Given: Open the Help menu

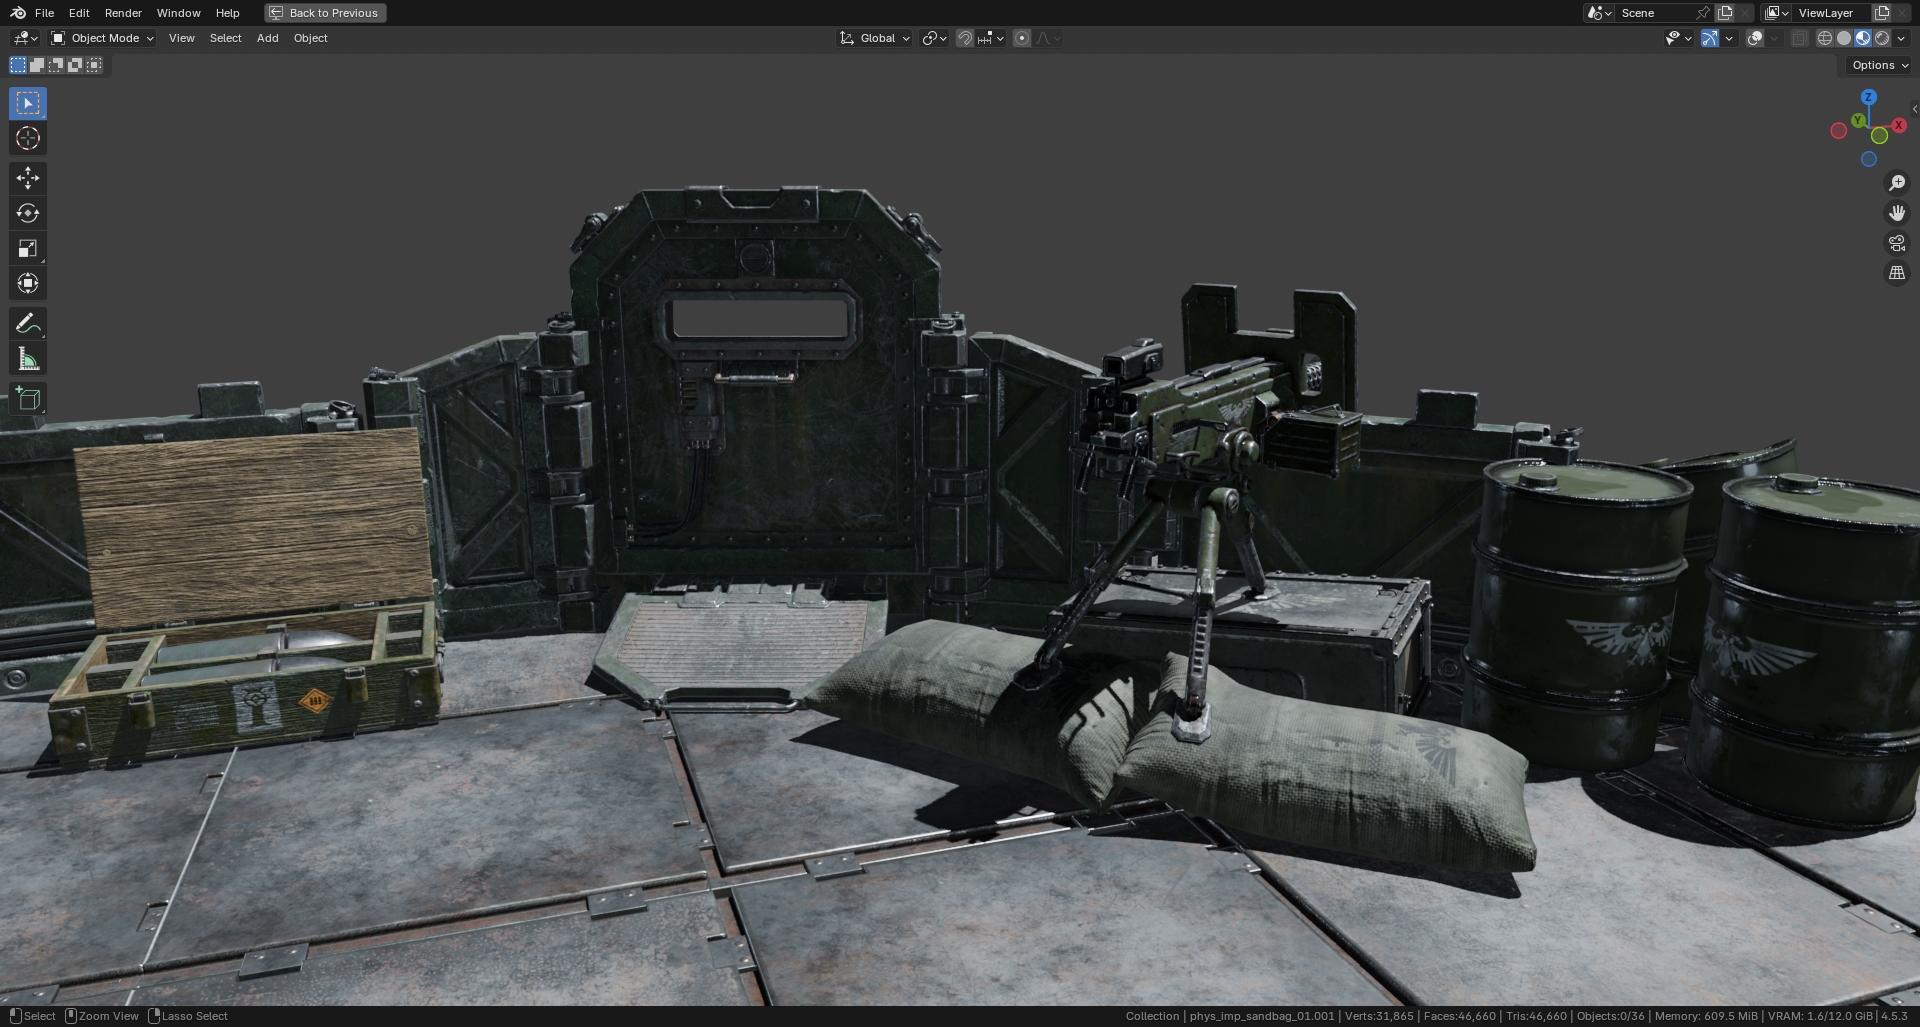Looking at the screenshot, I should (x=228, y=13).
